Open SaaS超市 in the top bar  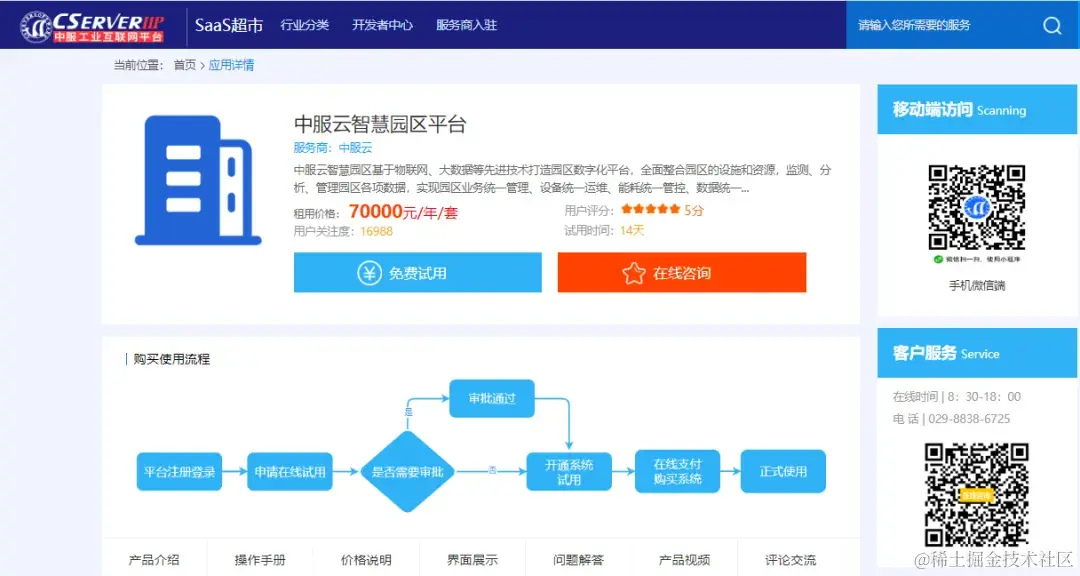click(229, 25)
